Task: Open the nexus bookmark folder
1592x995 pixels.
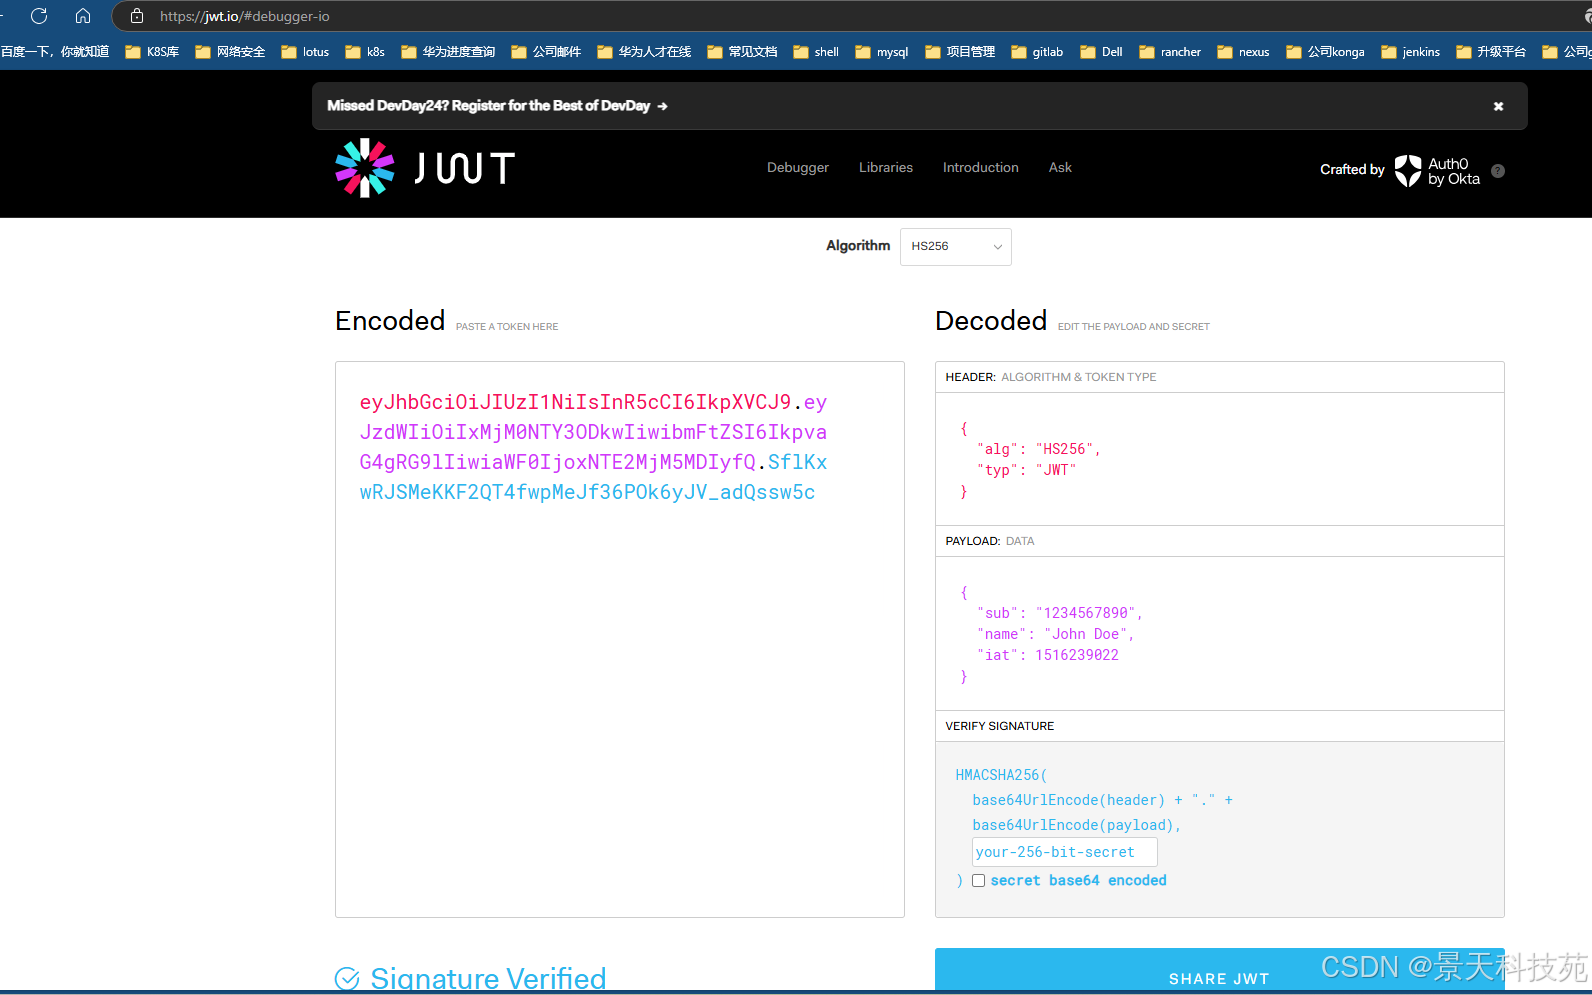Action: click(1243, 52)
